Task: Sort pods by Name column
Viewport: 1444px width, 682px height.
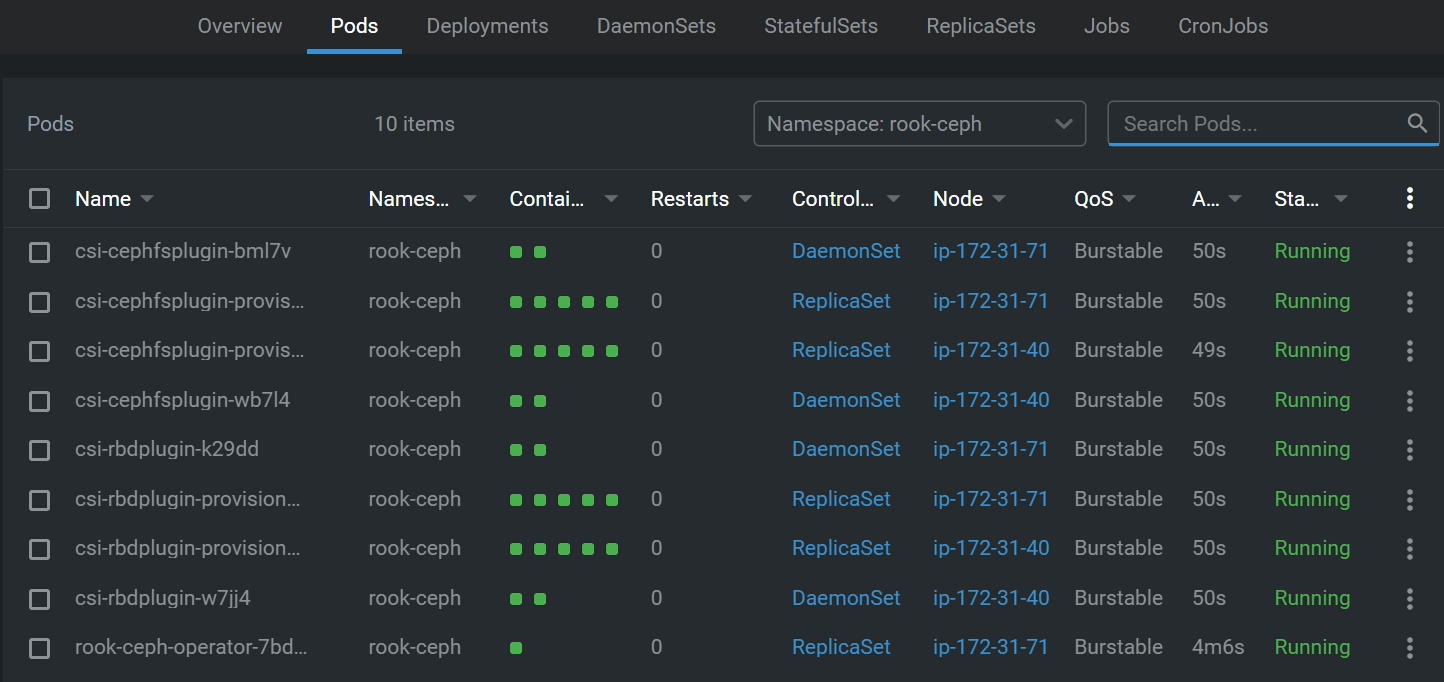Action: [x=114, y=199]
